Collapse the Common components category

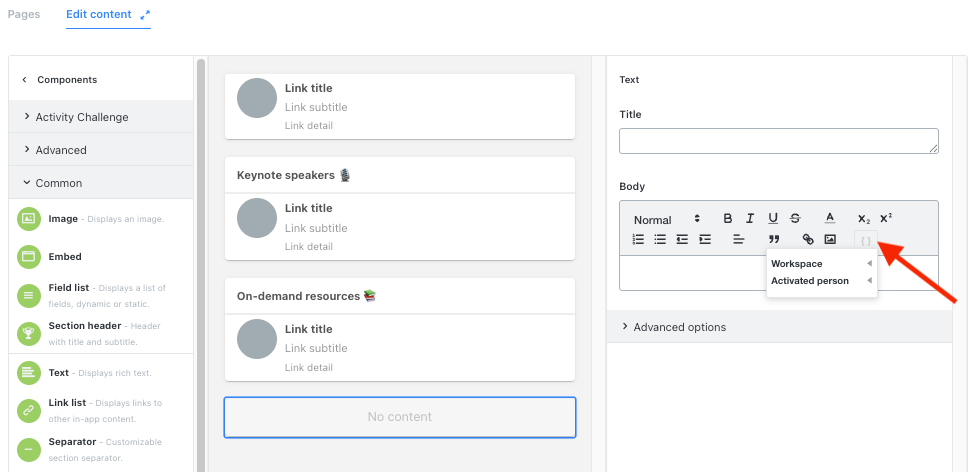[x=101, y=183]
